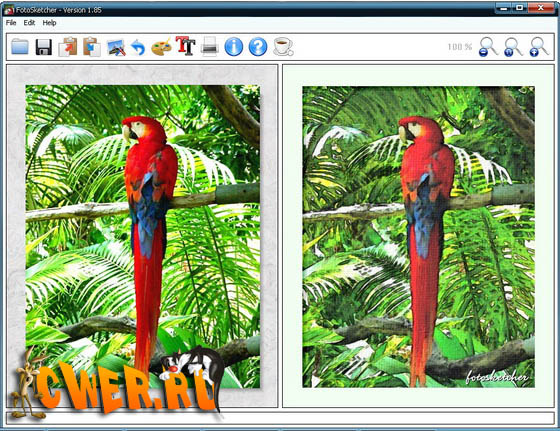Zoom in with the plus magnifier

click(539, 47)
